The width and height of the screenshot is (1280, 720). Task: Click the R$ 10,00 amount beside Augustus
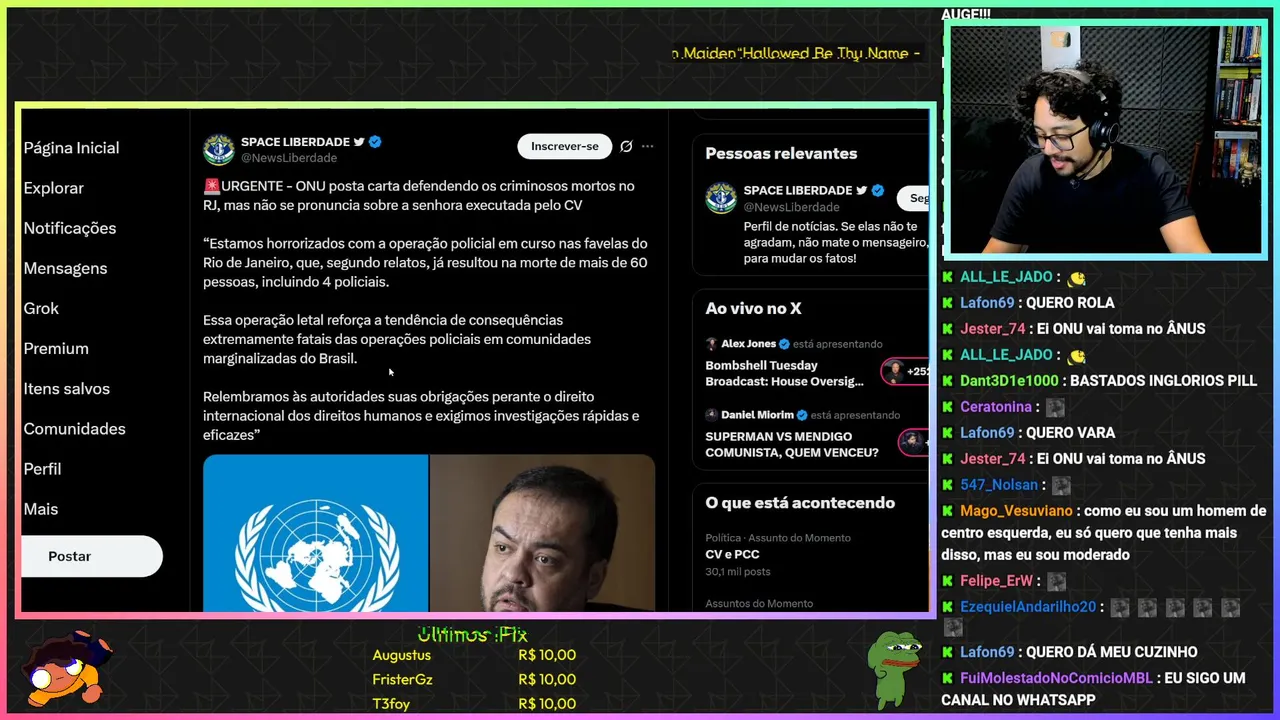coord(547,655)
